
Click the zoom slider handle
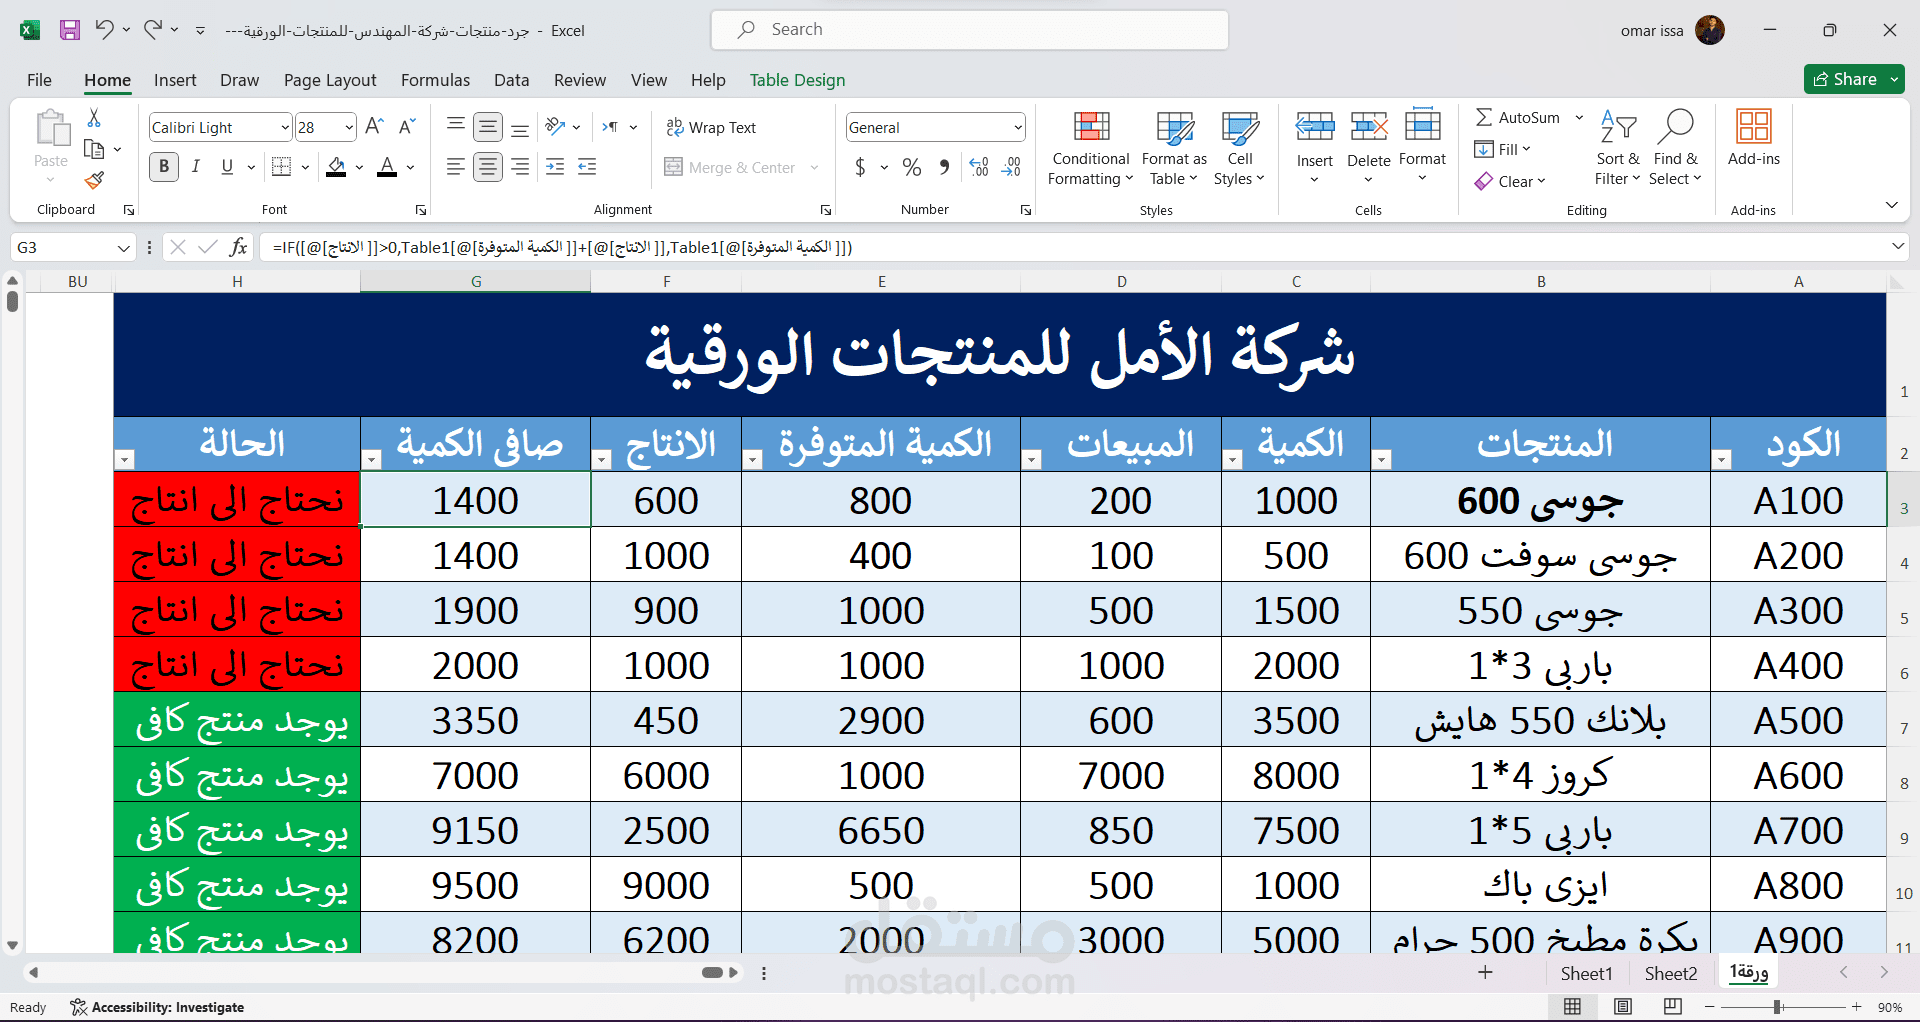(x=1778, y=1007)
